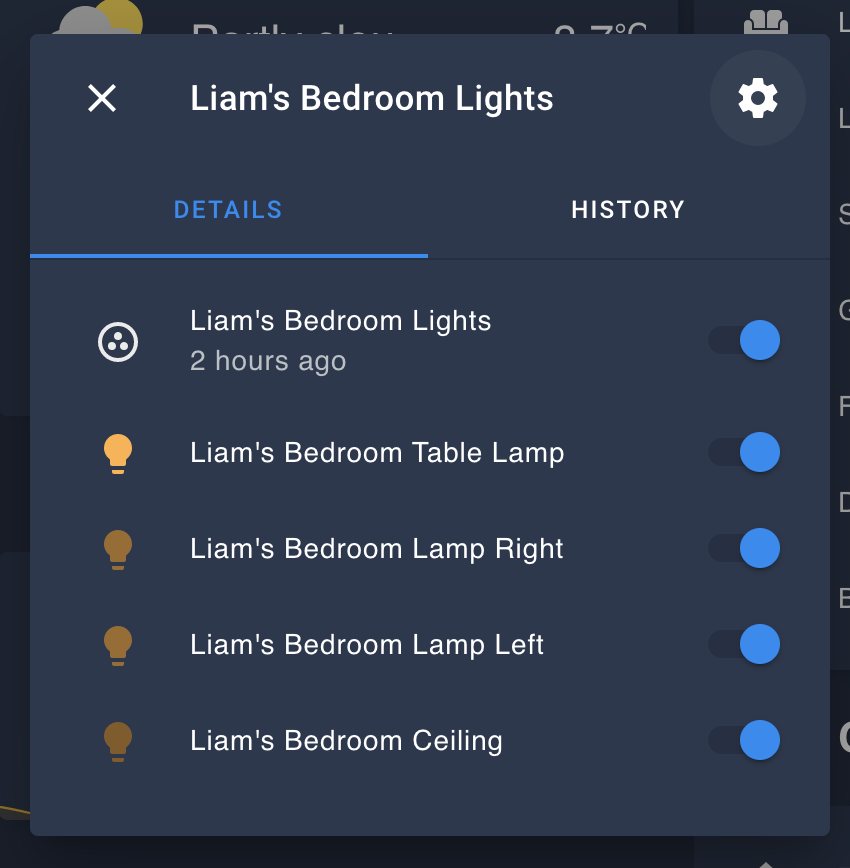Screen dimensions: 850x868
Task: Switch off Liam's Bedroom Lamp Right
Action: pos(745,548)
